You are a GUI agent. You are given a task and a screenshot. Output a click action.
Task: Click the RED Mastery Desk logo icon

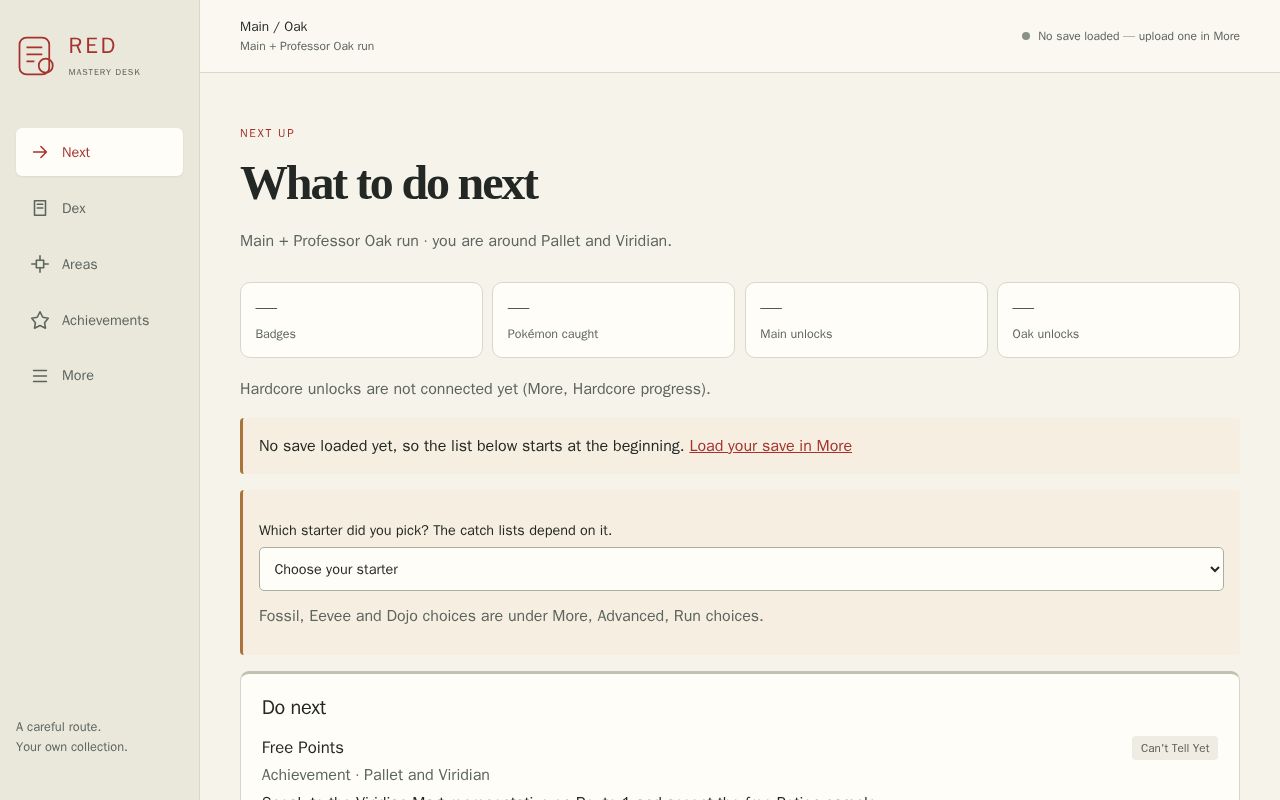tap(35, 56)
